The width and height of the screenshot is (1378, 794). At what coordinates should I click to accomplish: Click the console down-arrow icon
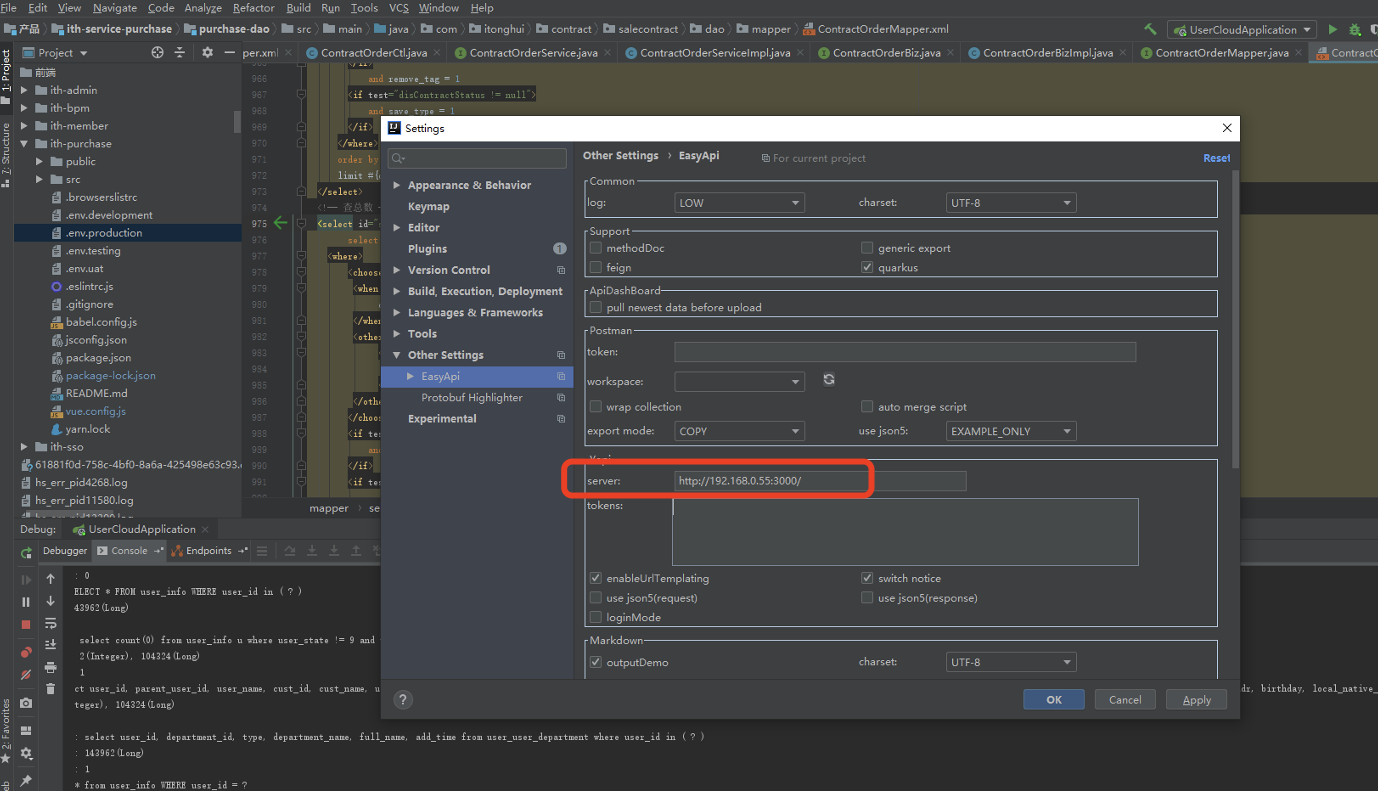tap(51, 602)
